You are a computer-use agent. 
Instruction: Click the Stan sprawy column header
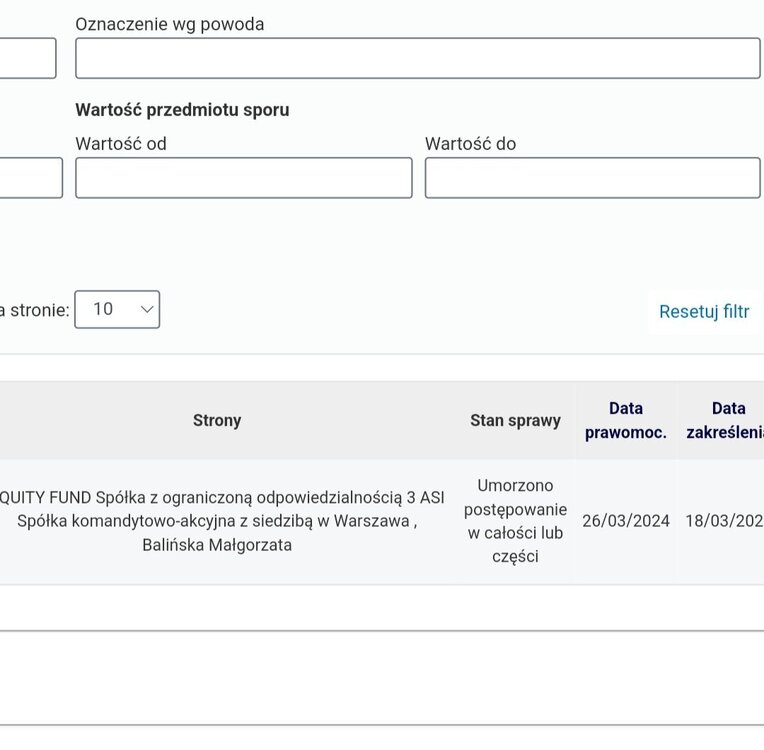coord(515,420)
